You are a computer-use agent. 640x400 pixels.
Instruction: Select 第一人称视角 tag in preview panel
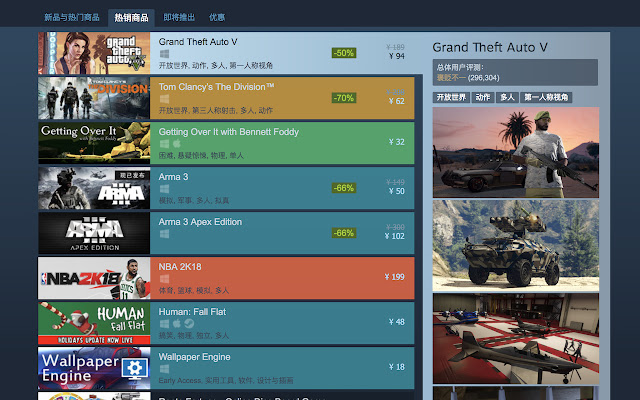coord(546,97)
